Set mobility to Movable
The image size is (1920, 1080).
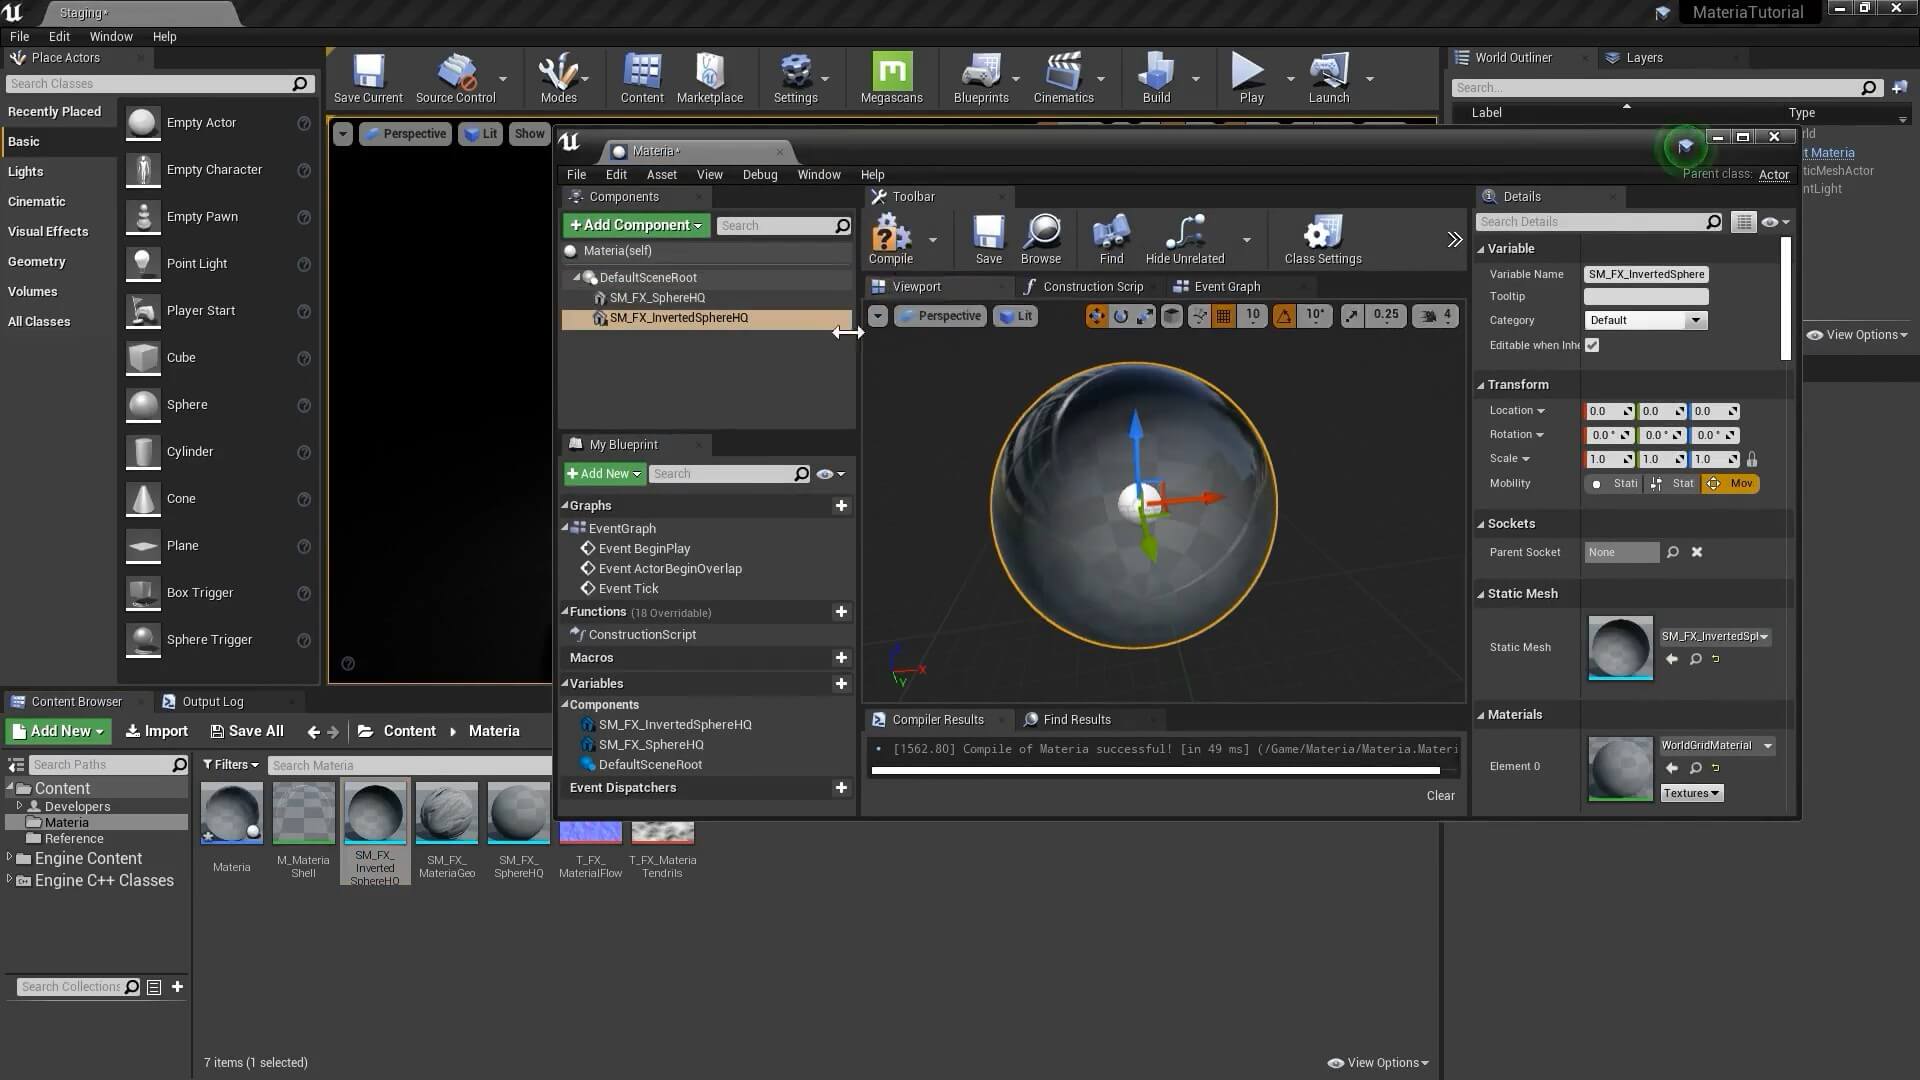[1730, 484]
